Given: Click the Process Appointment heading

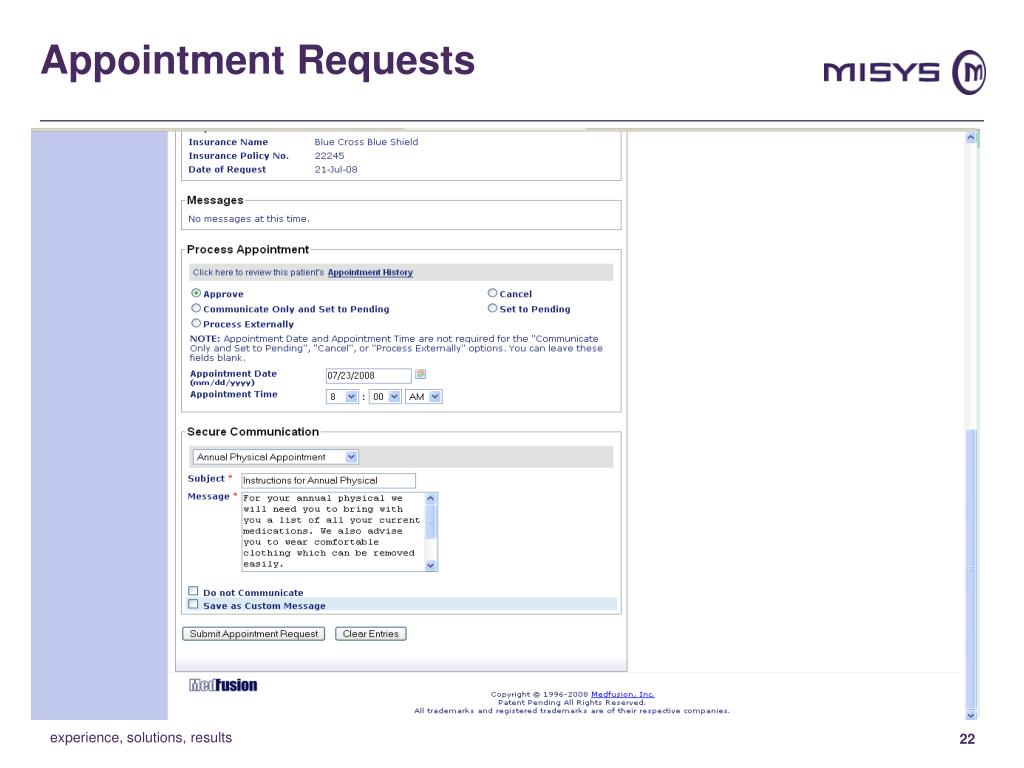Looking at the screenshot, I should click(248, 249).
